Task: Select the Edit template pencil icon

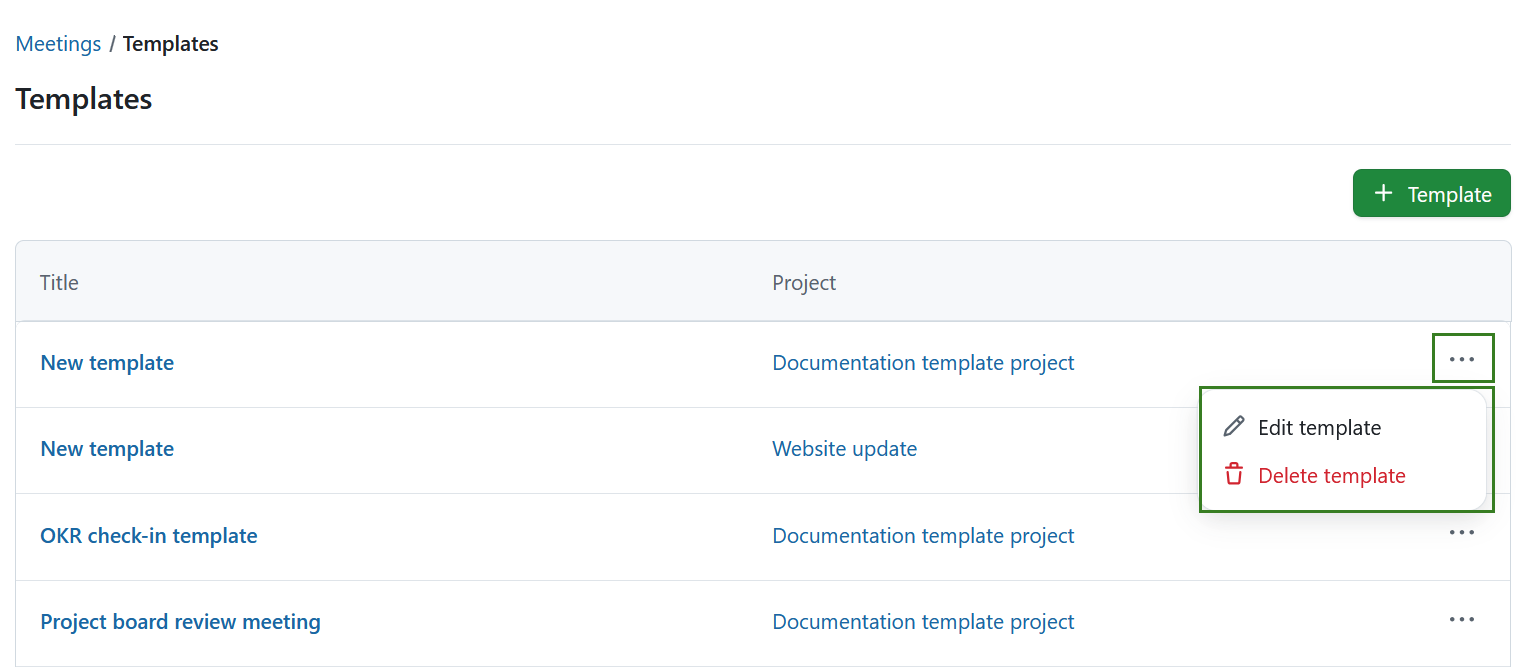Action: tap(1234, 426)
